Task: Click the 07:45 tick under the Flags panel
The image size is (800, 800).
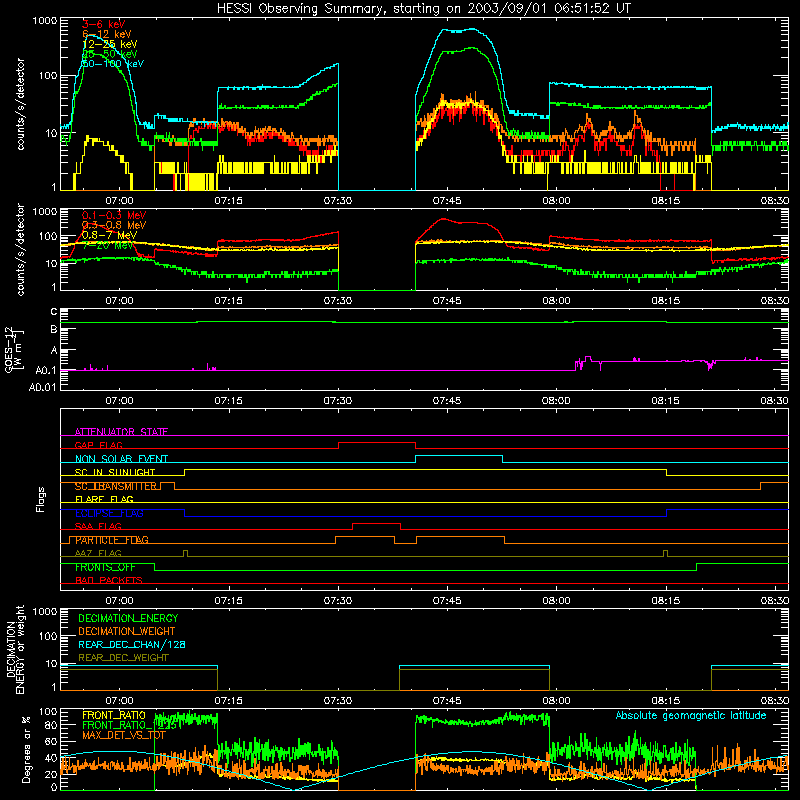Action: tap(447, 601)
